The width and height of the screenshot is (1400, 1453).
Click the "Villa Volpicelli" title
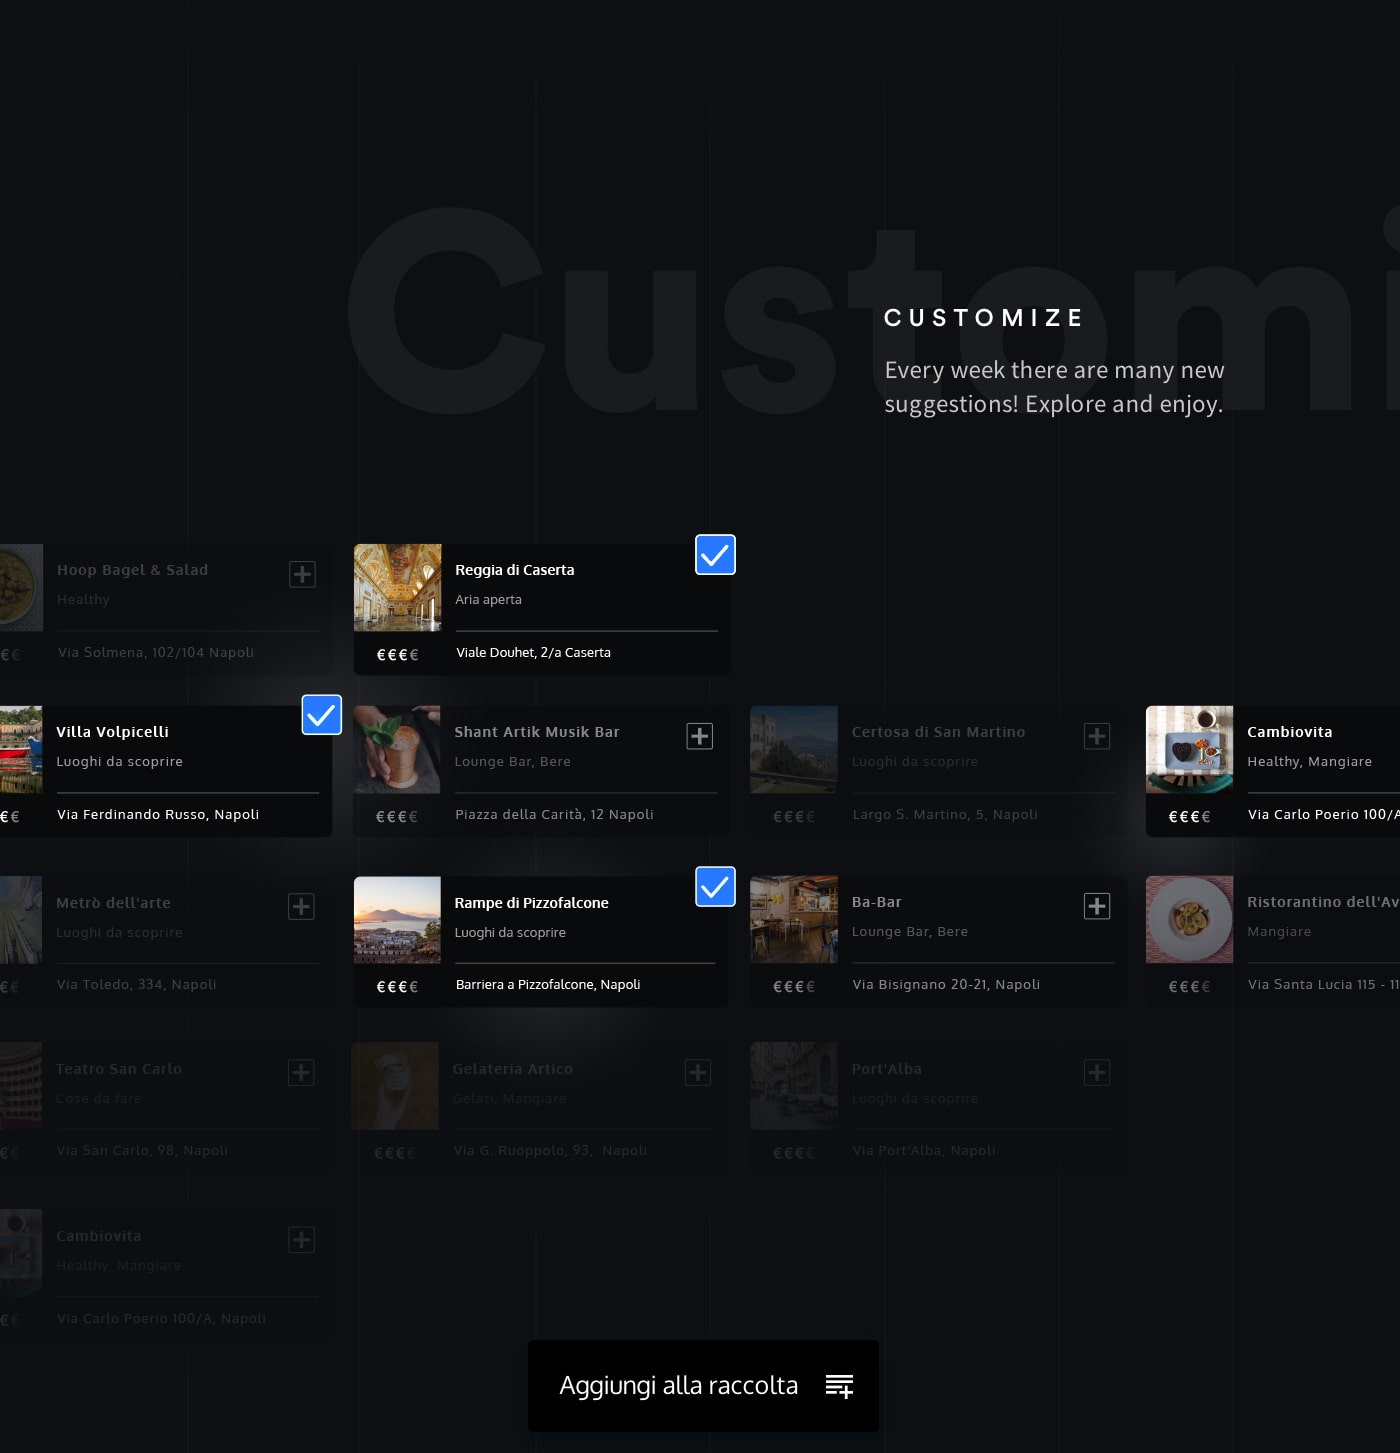(113, 732)
